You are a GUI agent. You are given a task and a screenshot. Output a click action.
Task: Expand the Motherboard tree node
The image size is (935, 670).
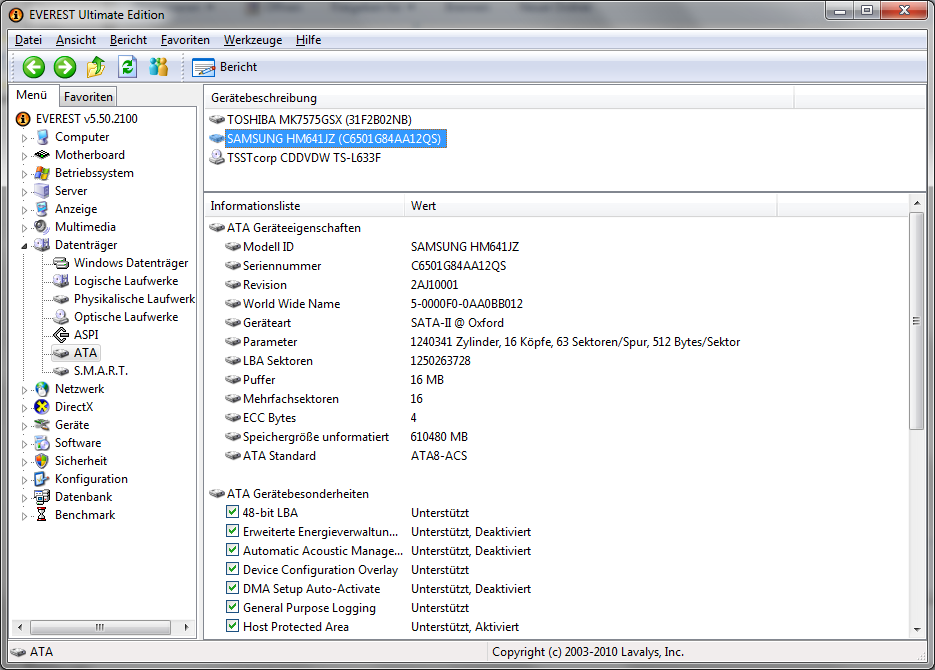point(24,156)
